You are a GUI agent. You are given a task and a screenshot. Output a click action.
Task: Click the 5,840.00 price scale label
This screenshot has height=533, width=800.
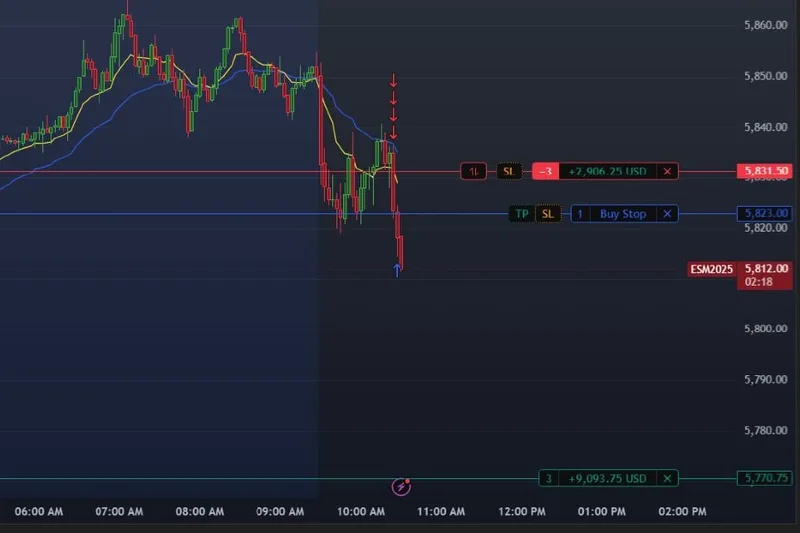pyautogui.click(x=765, y=127)
